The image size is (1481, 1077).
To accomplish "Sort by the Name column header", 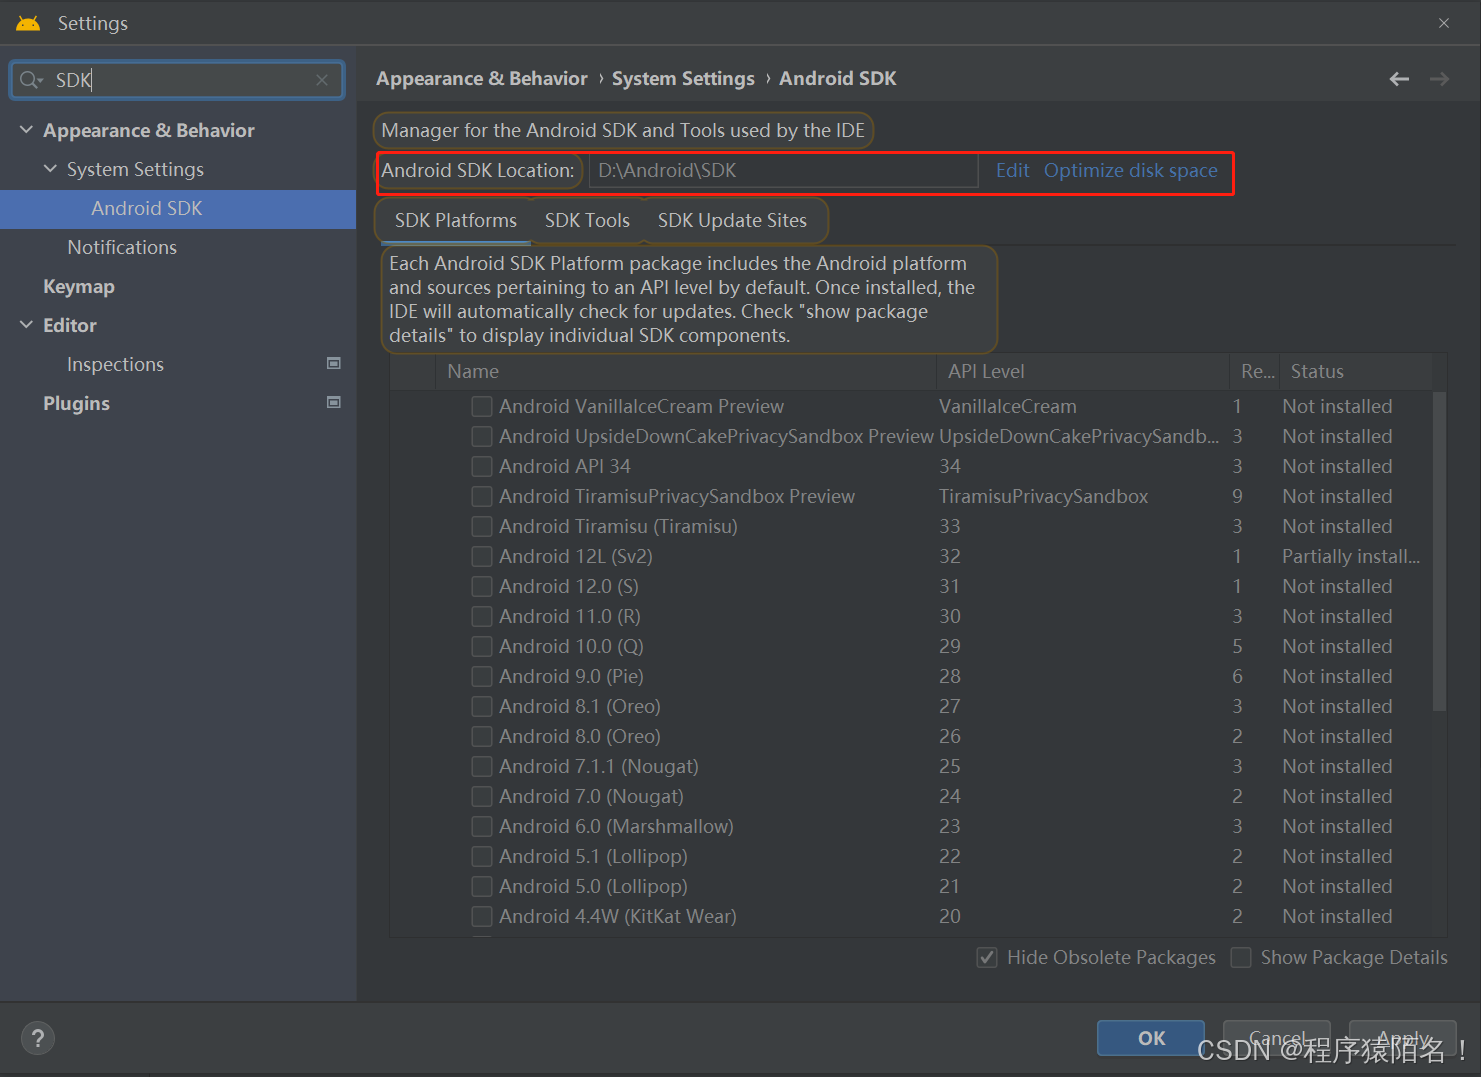I will pos(686,371).
